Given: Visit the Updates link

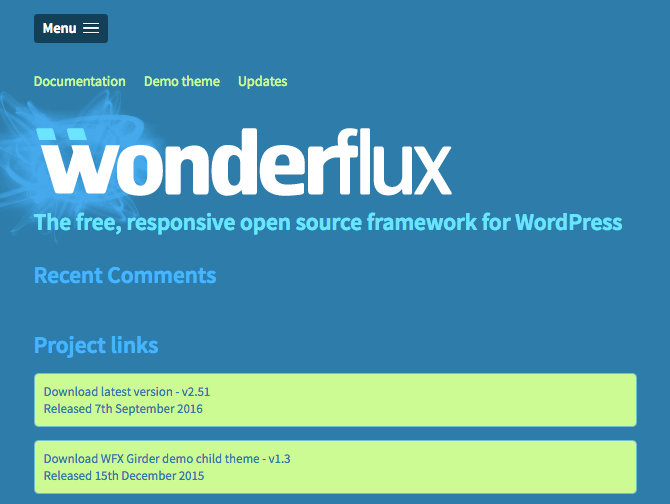Looking at the screenshot, I should coord(262,81).
